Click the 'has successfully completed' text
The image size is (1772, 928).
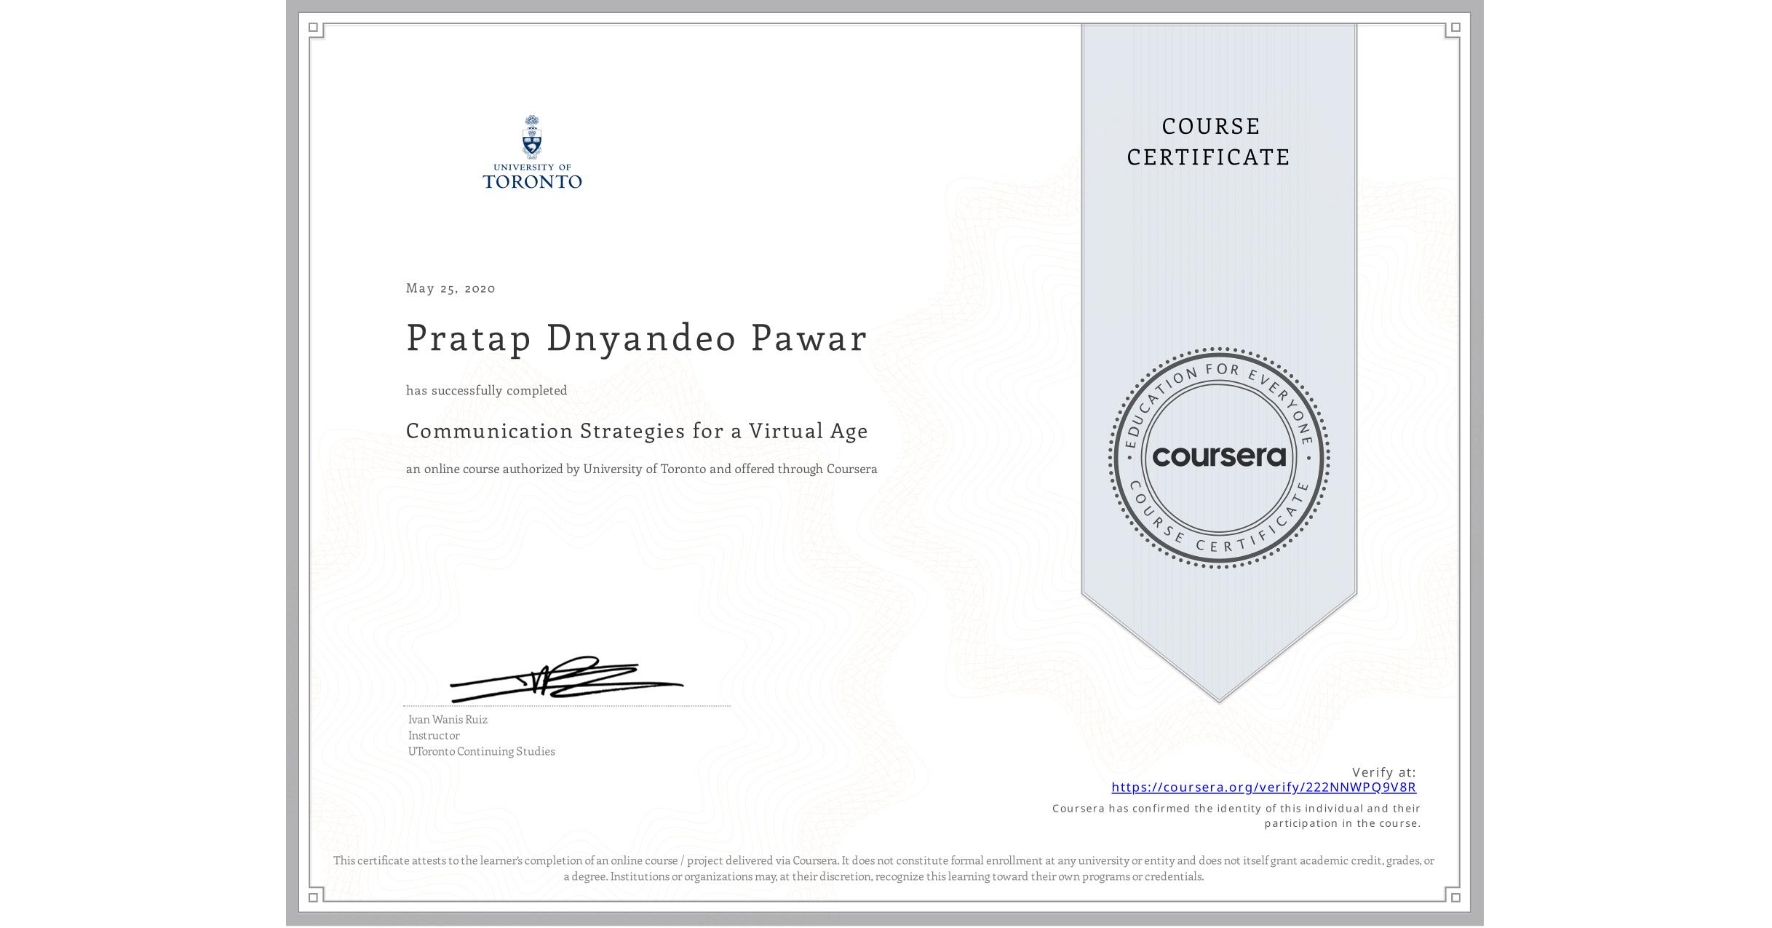486,390
